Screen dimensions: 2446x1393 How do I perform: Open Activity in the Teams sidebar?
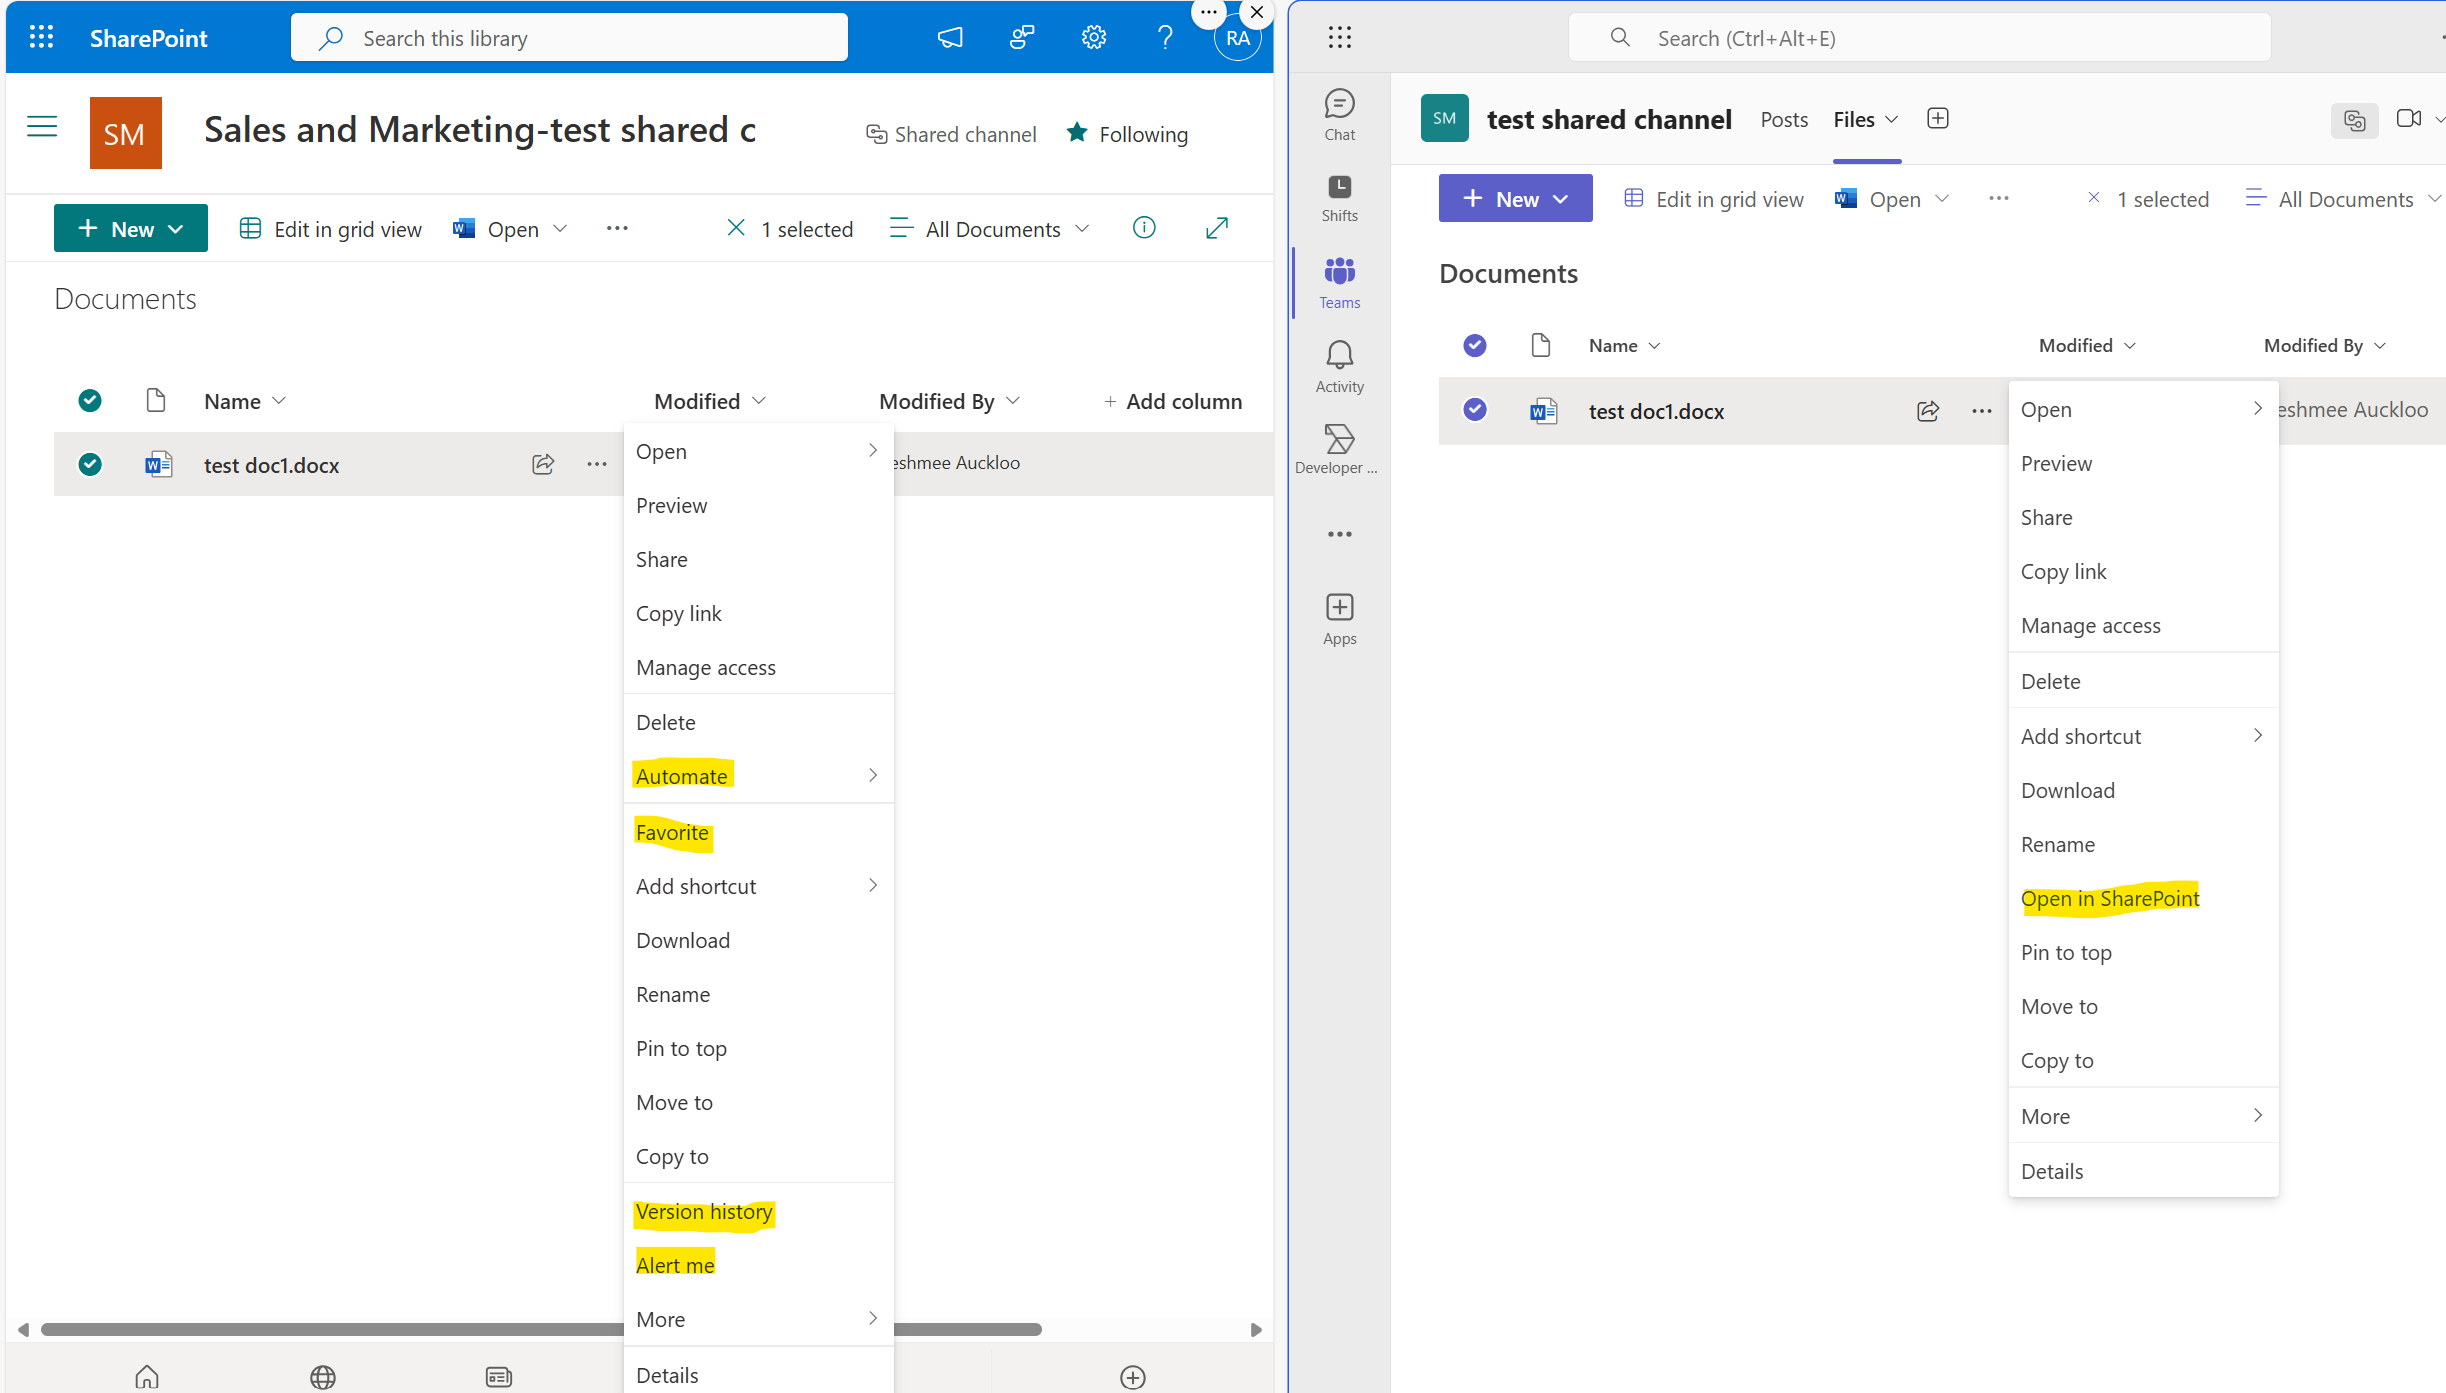[x=1339, y=367]
